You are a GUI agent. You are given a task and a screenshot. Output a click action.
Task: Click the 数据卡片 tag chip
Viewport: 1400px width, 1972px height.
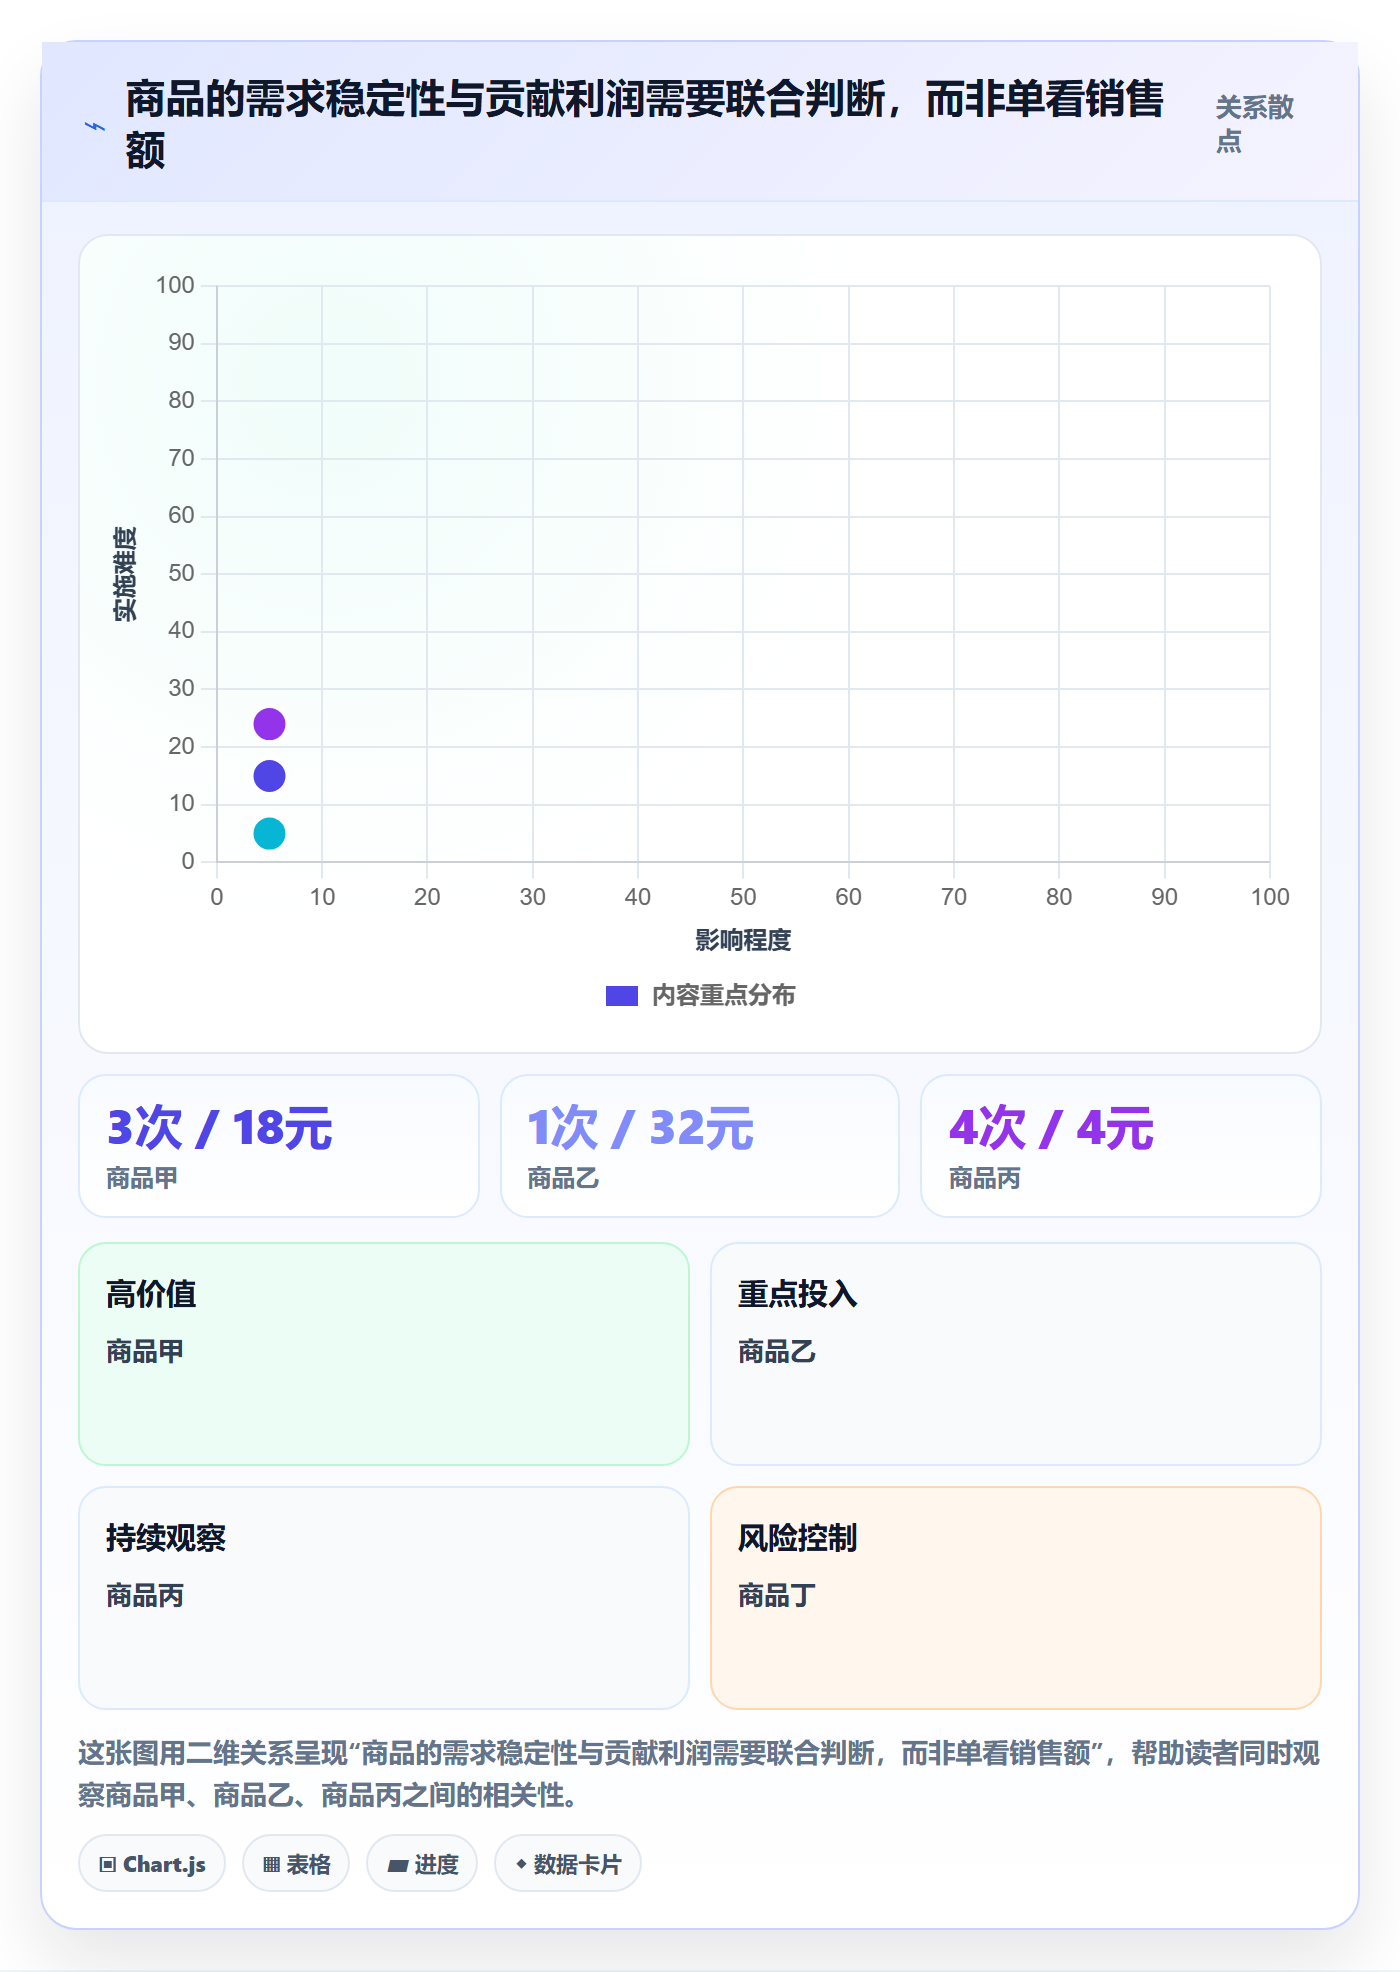[568, 1864]
